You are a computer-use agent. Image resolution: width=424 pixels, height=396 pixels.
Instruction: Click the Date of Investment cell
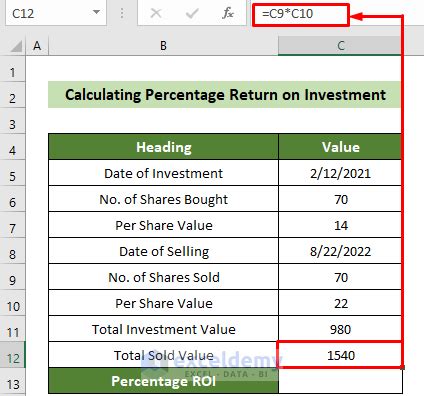click(x=163, y=173)
